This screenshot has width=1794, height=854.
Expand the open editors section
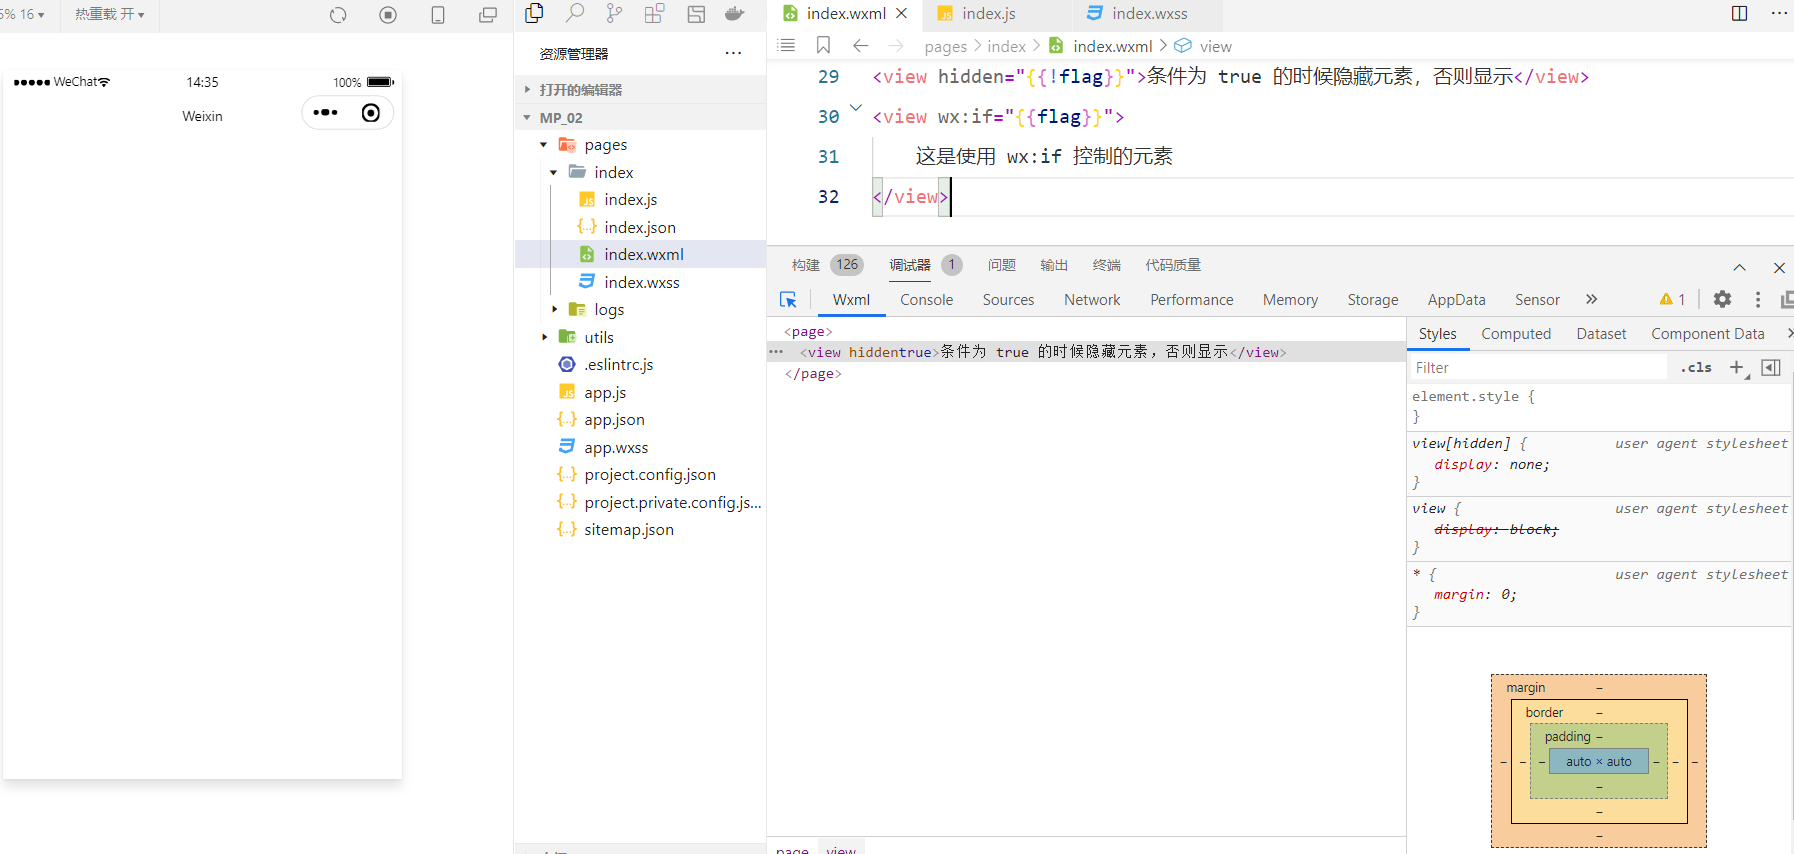pyautogui.click(x=640, y=89)
